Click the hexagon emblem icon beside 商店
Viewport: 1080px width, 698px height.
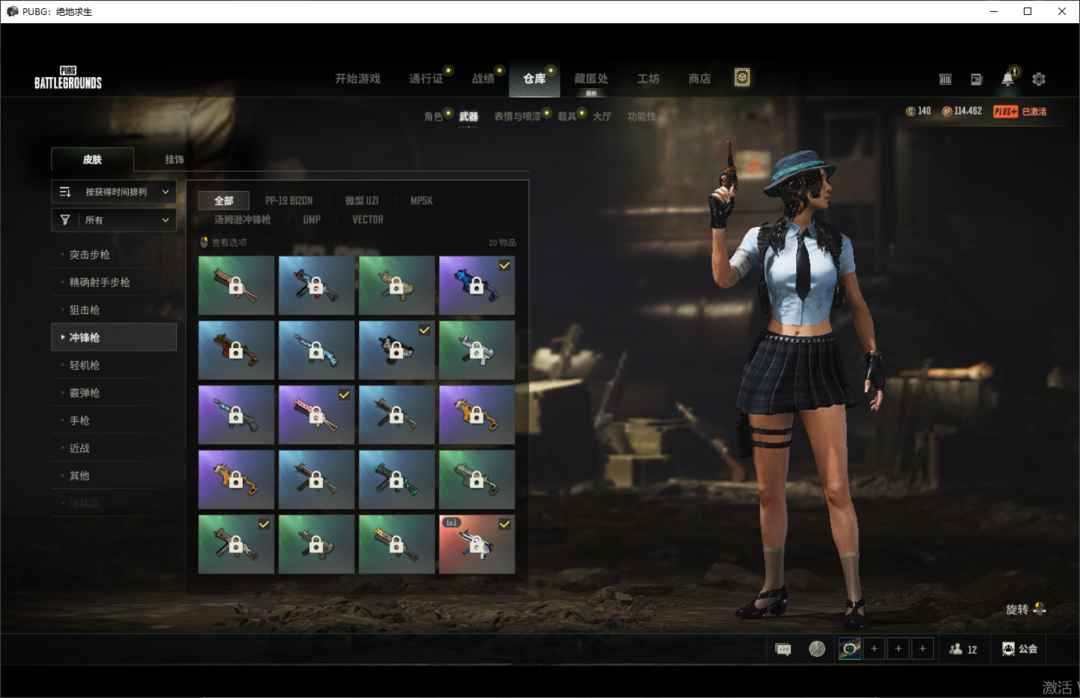coord(742,77)
